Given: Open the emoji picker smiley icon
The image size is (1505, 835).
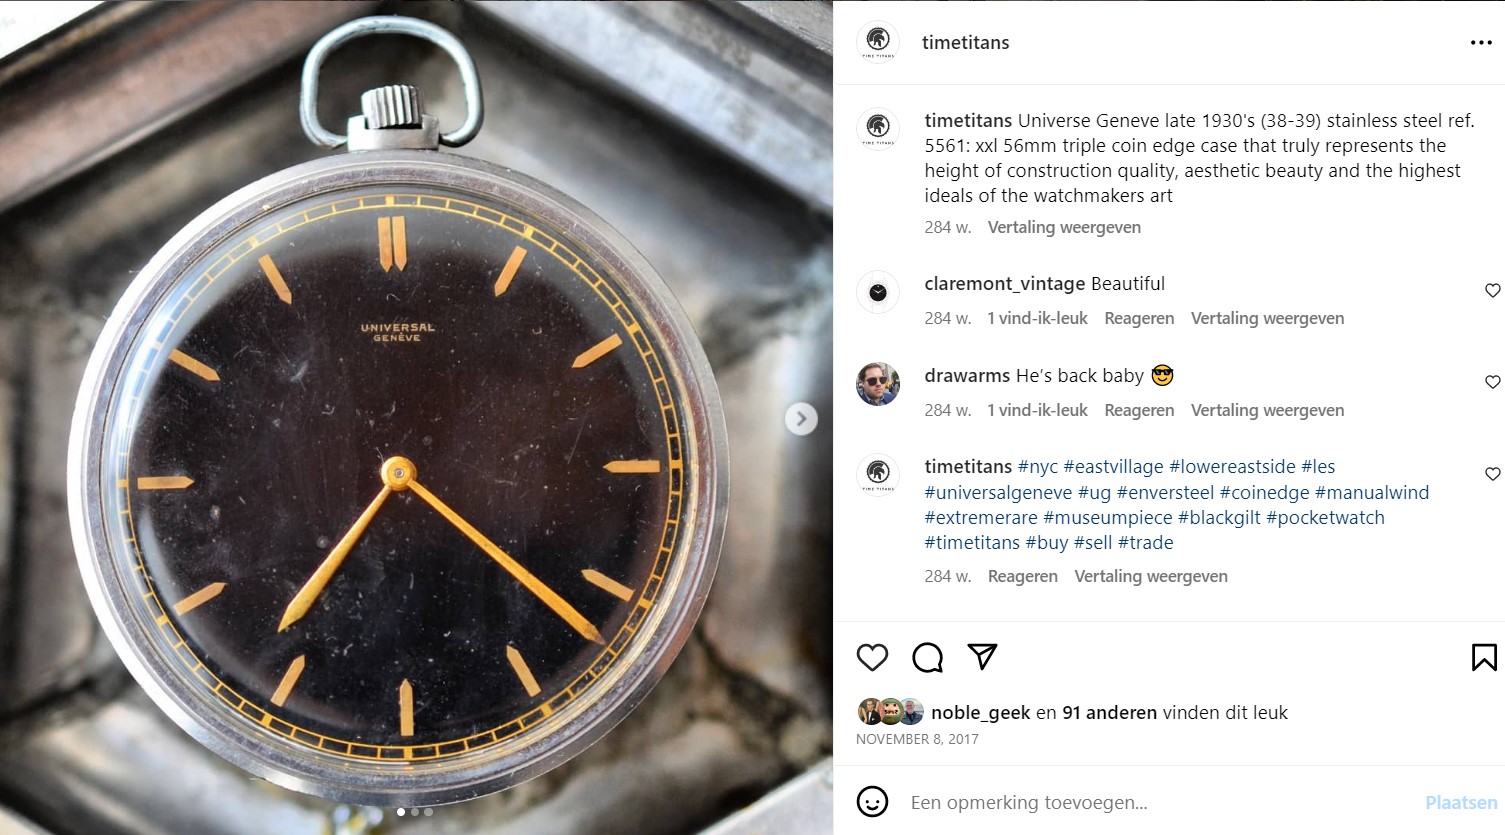Looking at the screenshot, I should click(872, 802).
